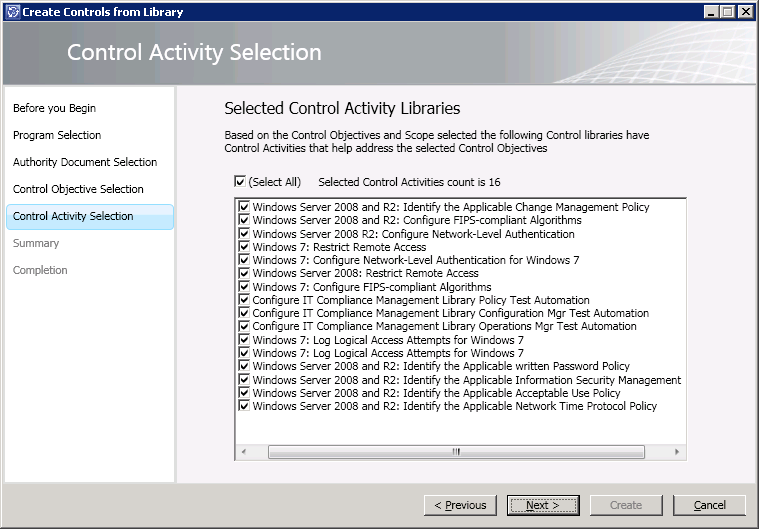Uncheck Windows Server 2008: Restrict Remote Access

[x=244, y=273]
